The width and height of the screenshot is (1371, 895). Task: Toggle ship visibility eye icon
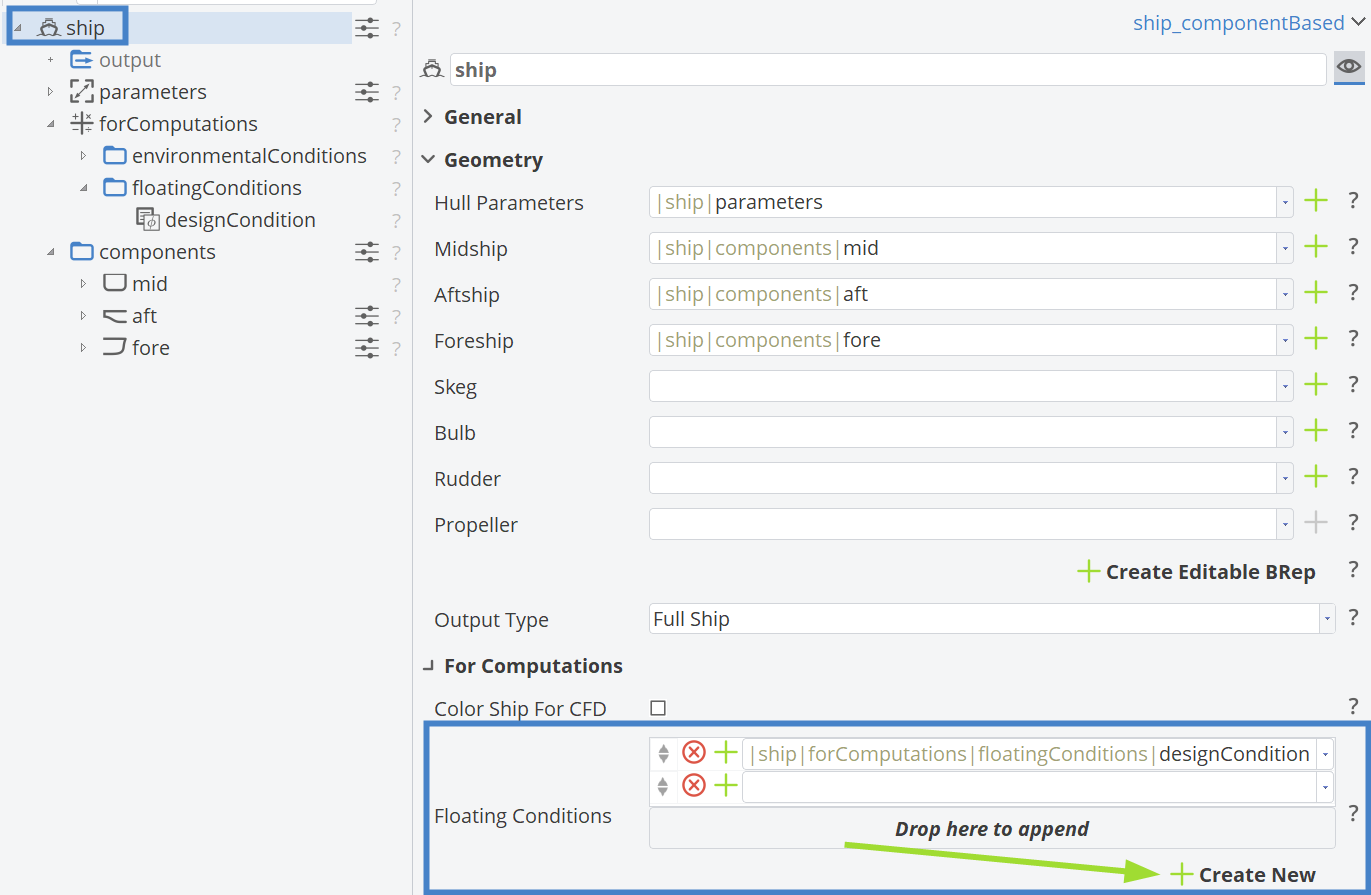coord(1349,68)
